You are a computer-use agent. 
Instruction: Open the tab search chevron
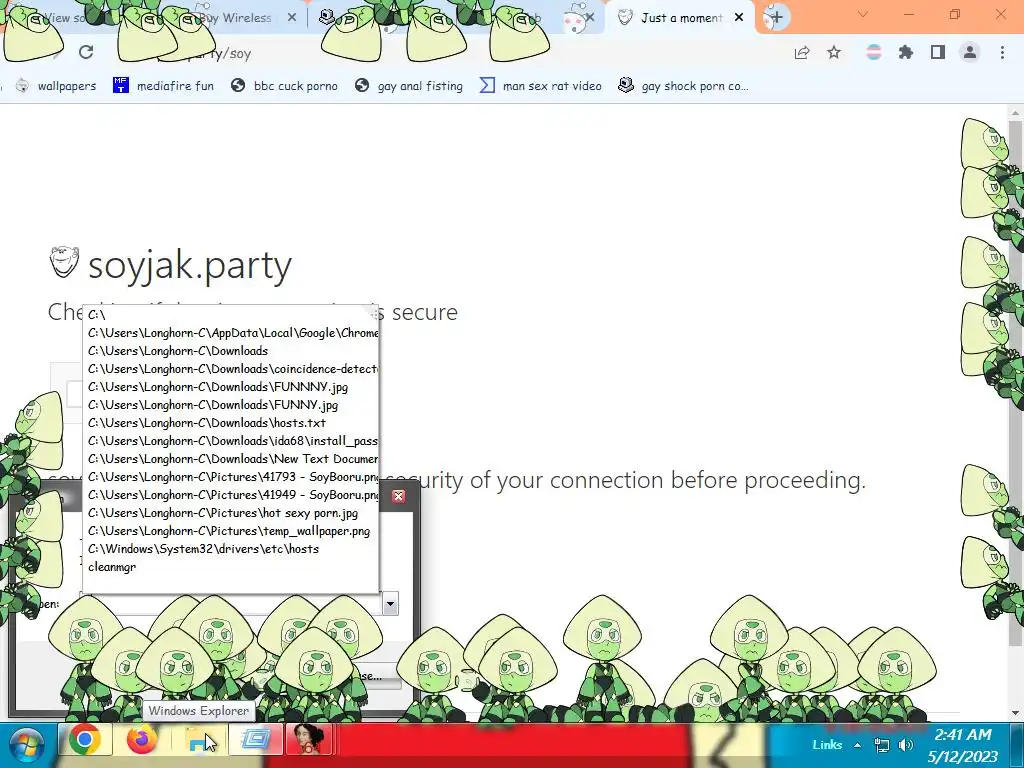pyautogui.click(x=863, y=14)
